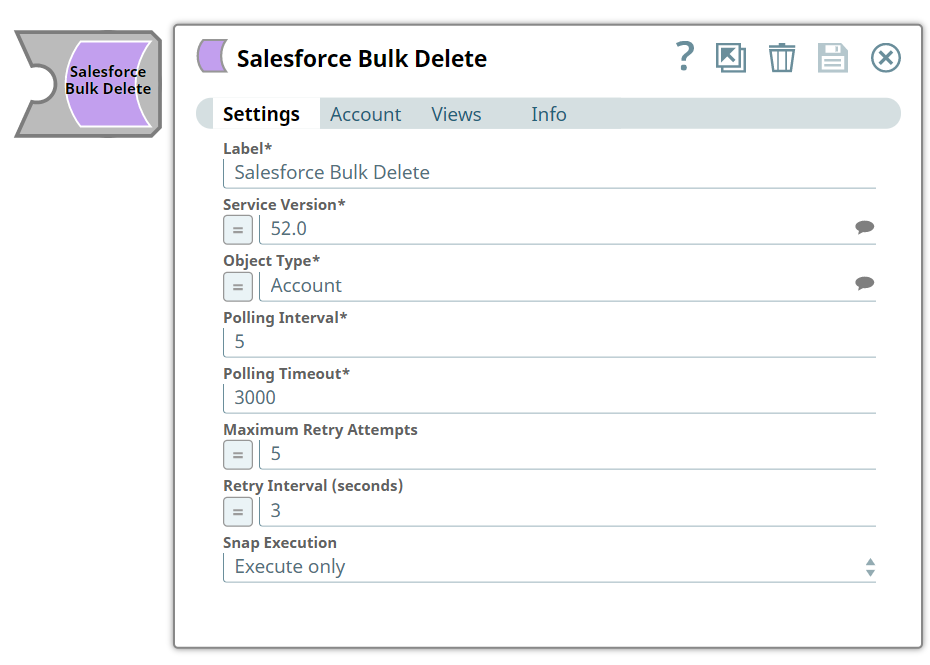Toggle expression for Retry Interval

pyautogui.click(x=238, y=511)
